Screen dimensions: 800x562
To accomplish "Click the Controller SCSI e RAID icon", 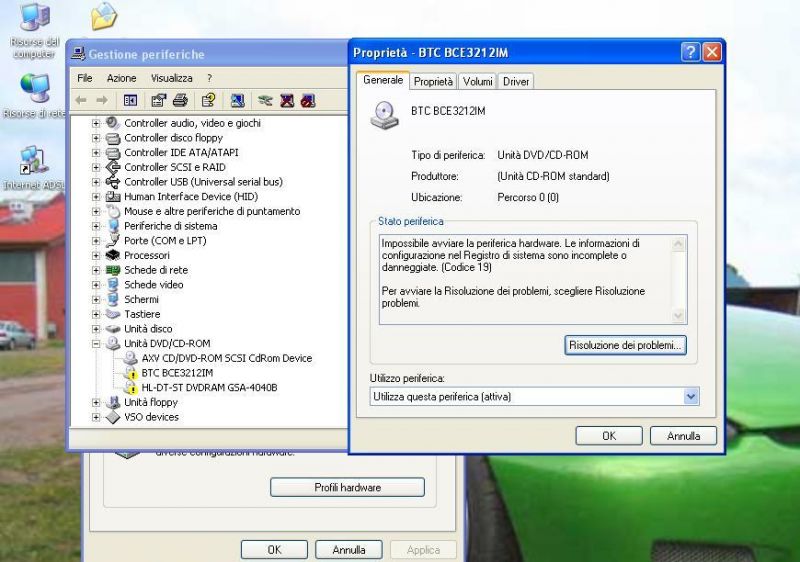I will click(x=113, y=167).
